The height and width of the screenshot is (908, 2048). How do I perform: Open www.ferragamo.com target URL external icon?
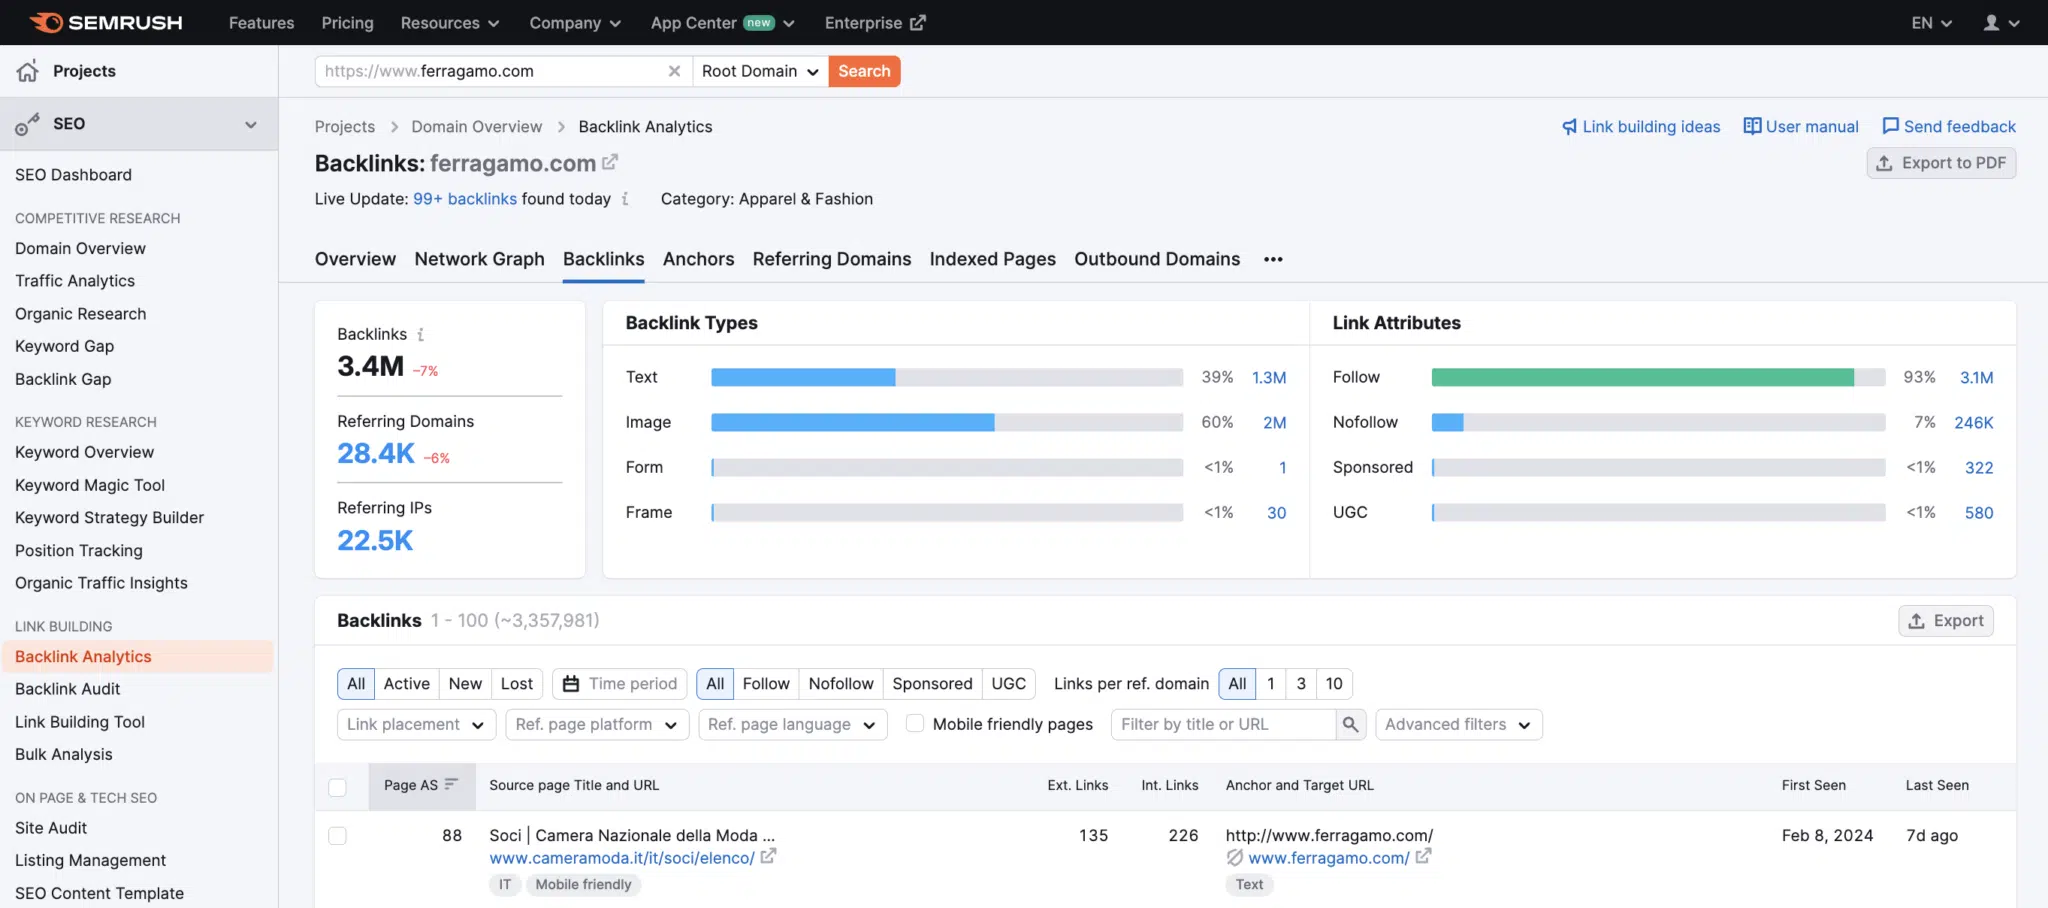coord(1423,857)
